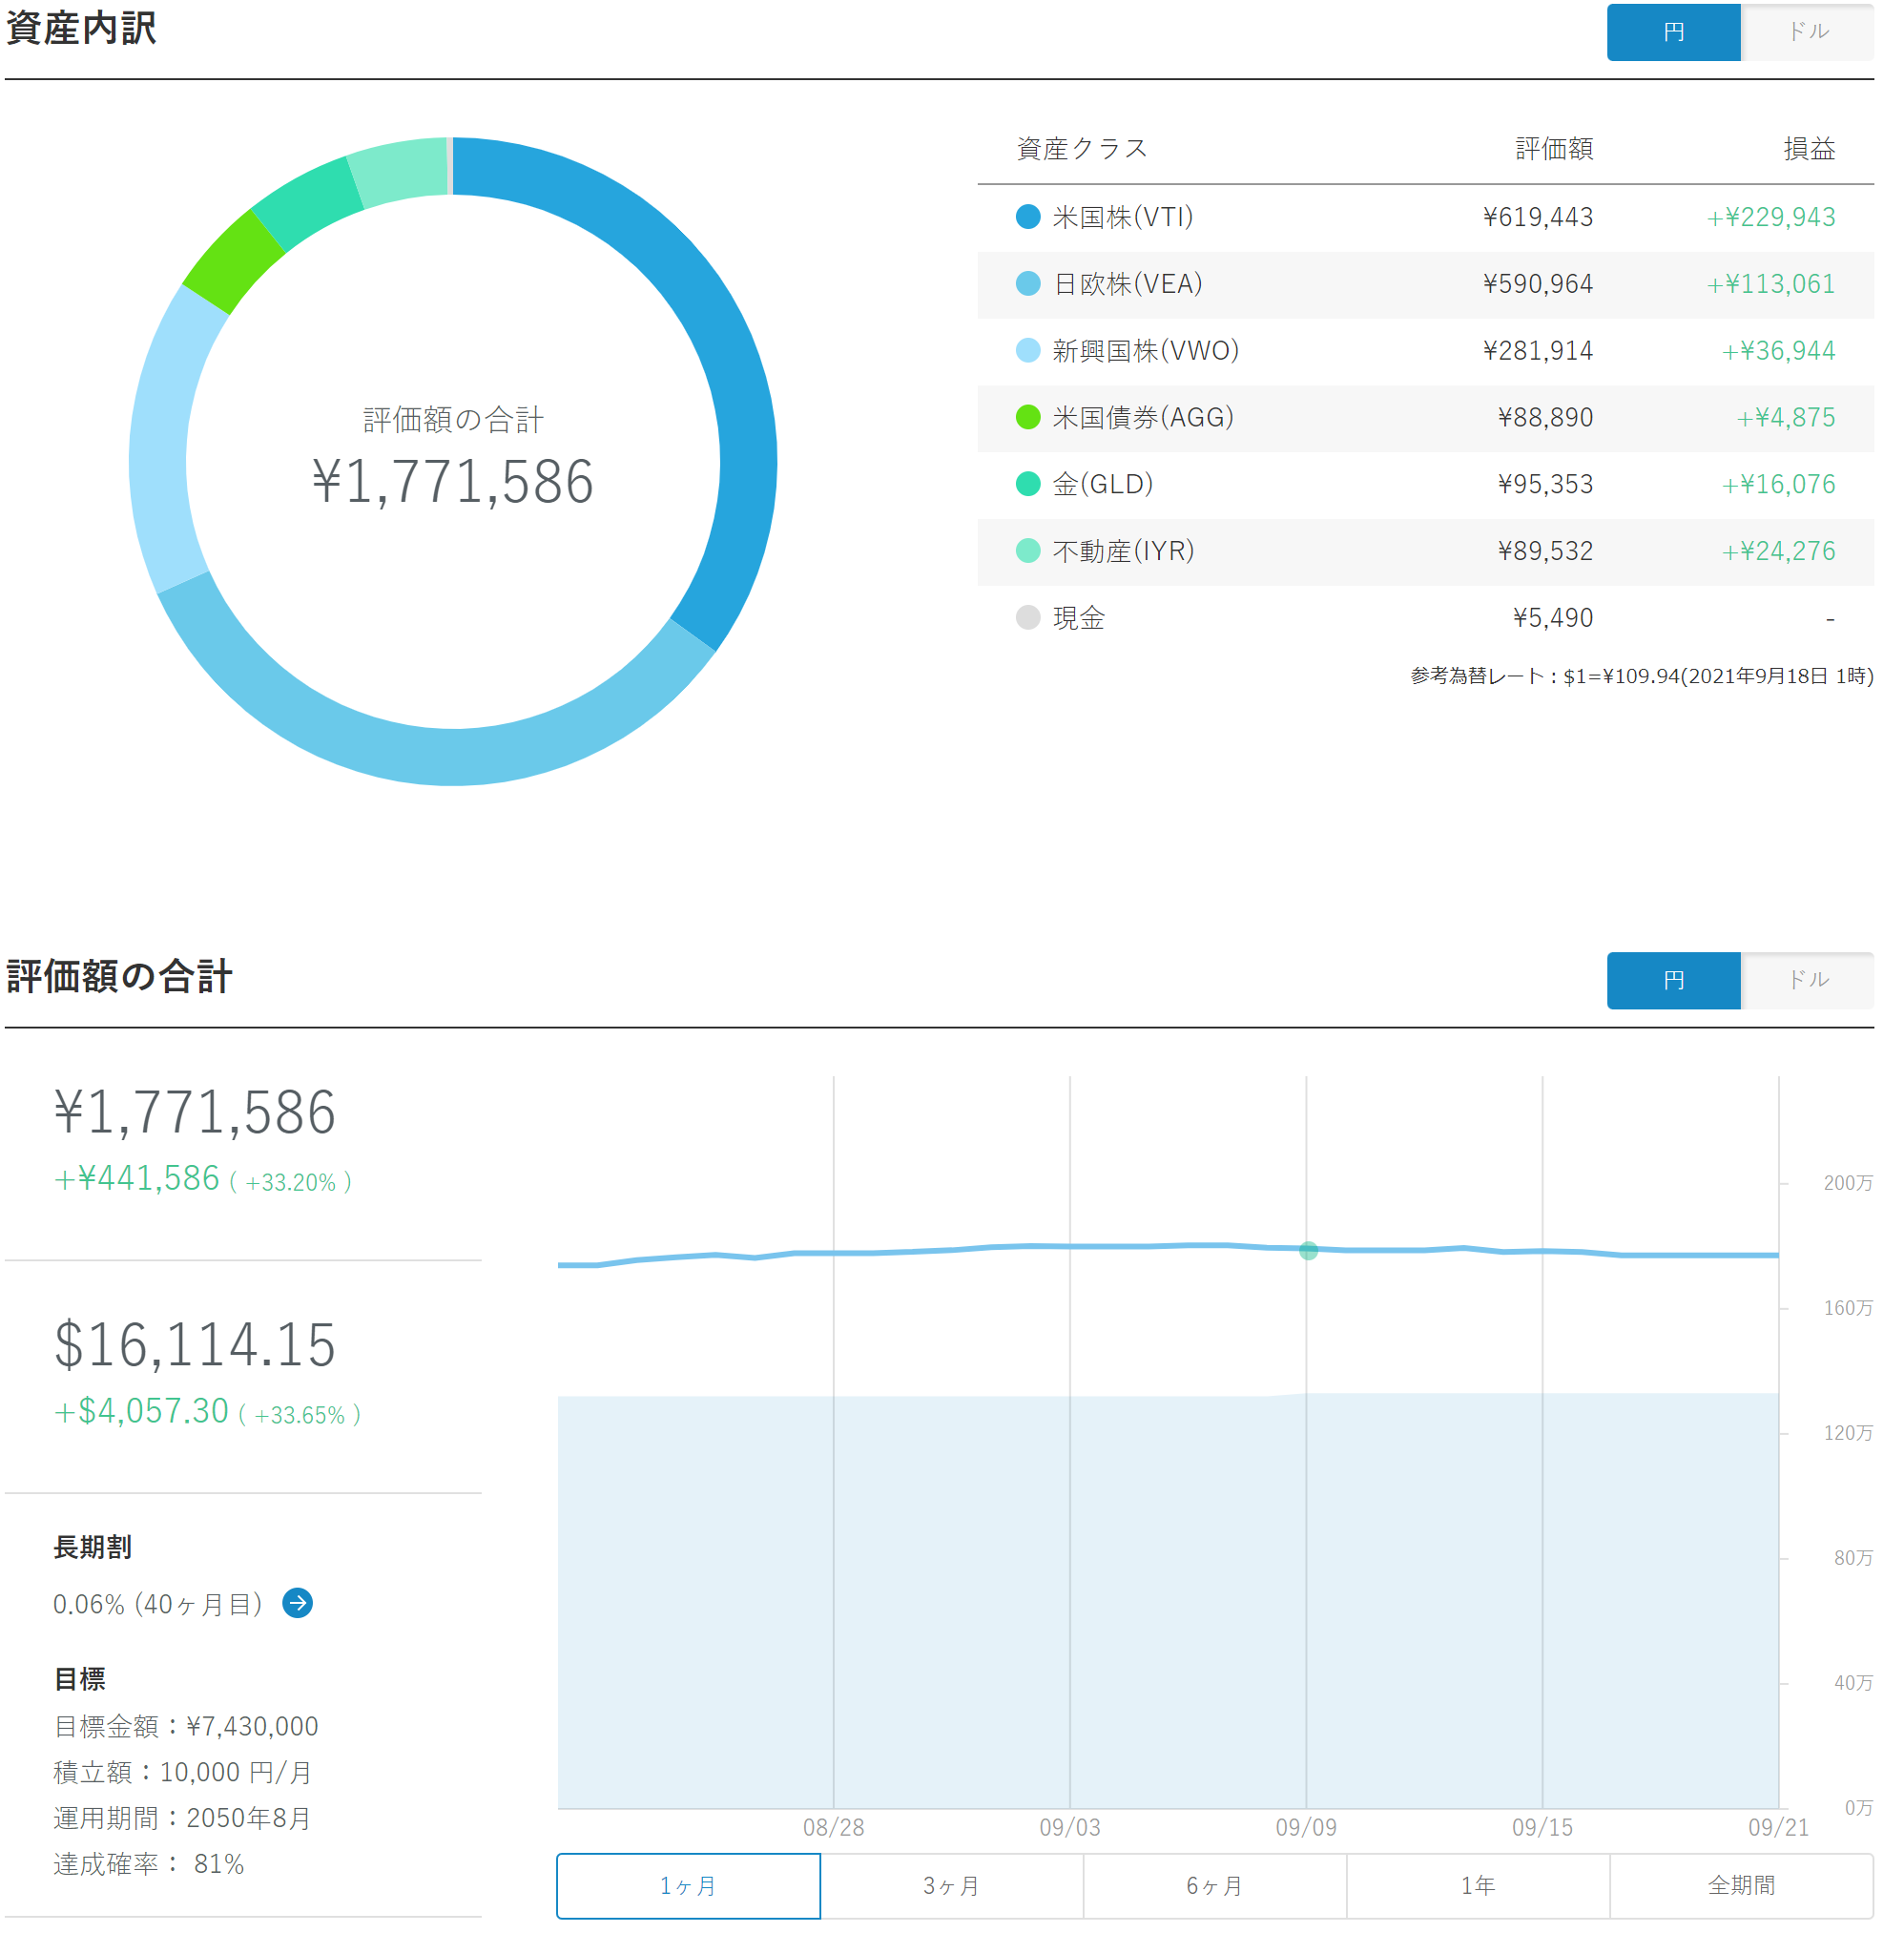Open the 1年 period tab
This screenshot has height=1933, width=1904.
[1479, 1888]
